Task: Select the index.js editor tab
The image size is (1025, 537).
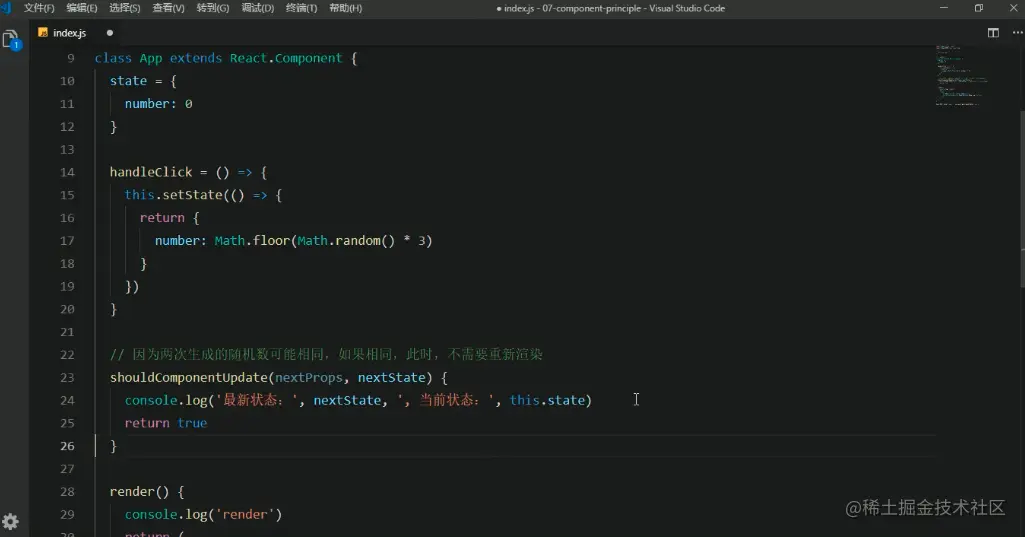Action: coord(76,33)
